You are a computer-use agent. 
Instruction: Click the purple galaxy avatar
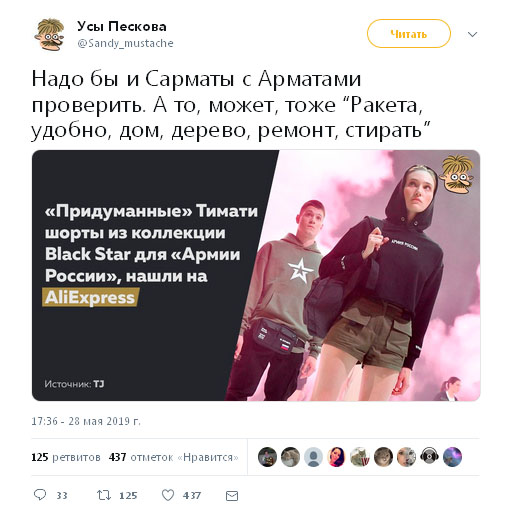click(452, 457)
